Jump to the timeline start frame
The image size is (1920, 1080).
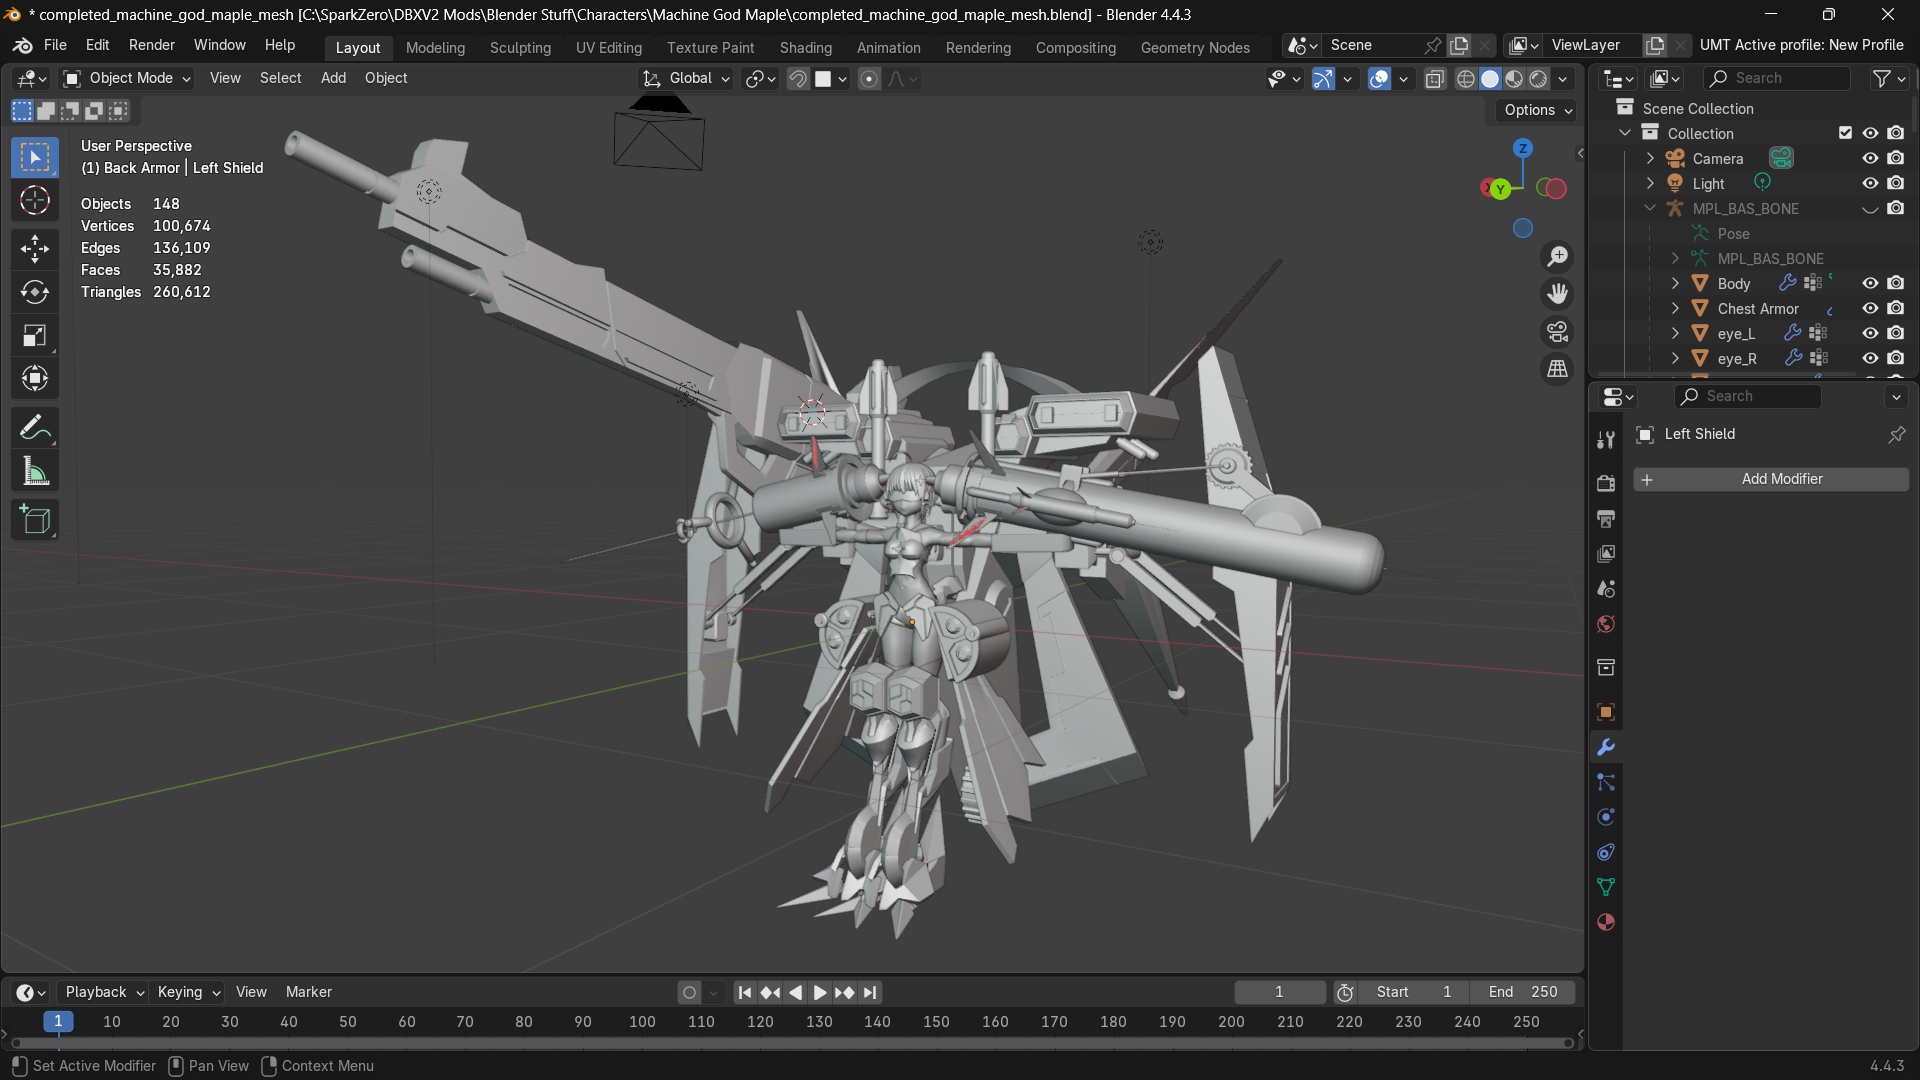[745, 992]
